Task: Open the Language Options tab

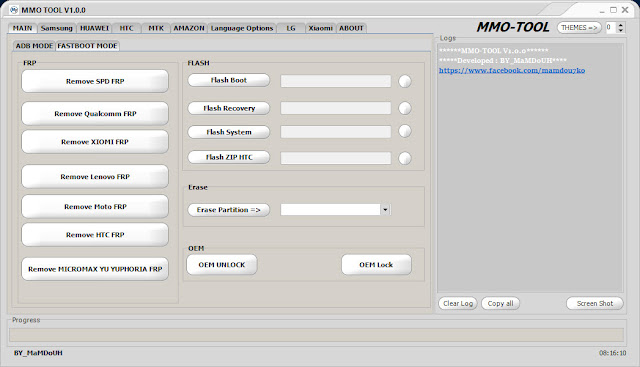Action: tap(242, 28)
